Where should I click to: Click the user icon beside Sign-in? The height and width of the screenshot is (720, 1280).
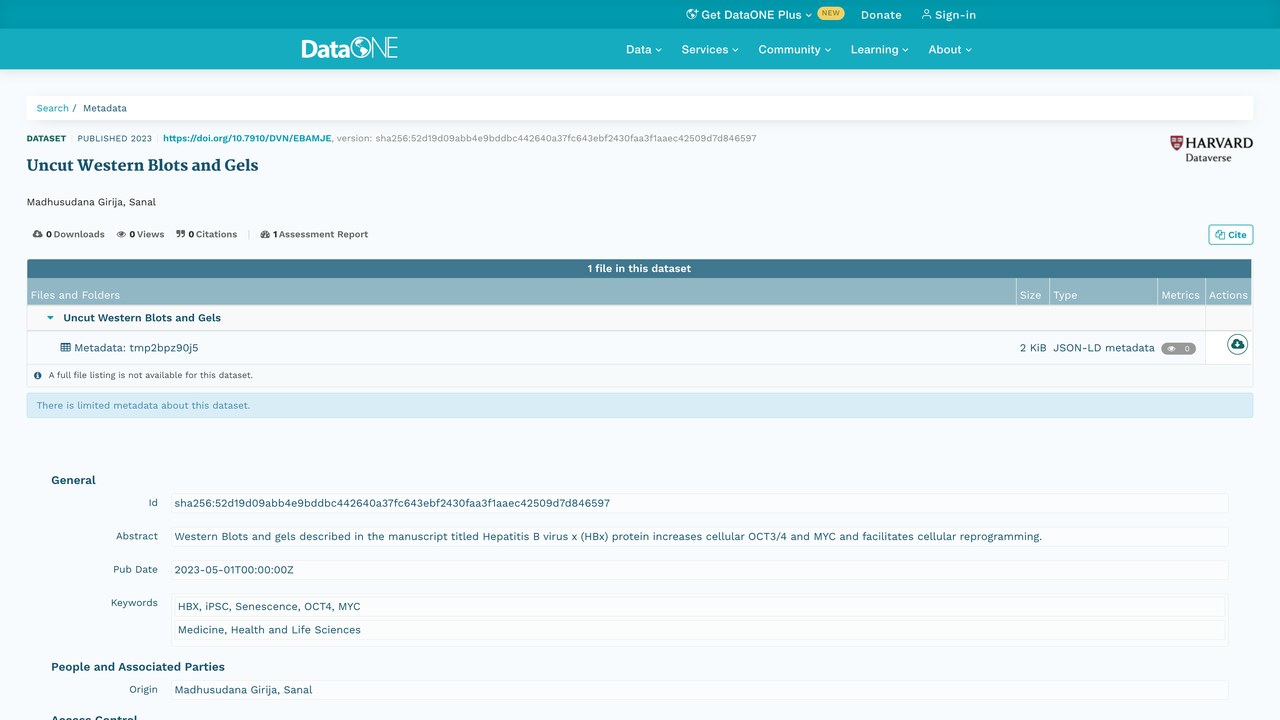point(926,14)
